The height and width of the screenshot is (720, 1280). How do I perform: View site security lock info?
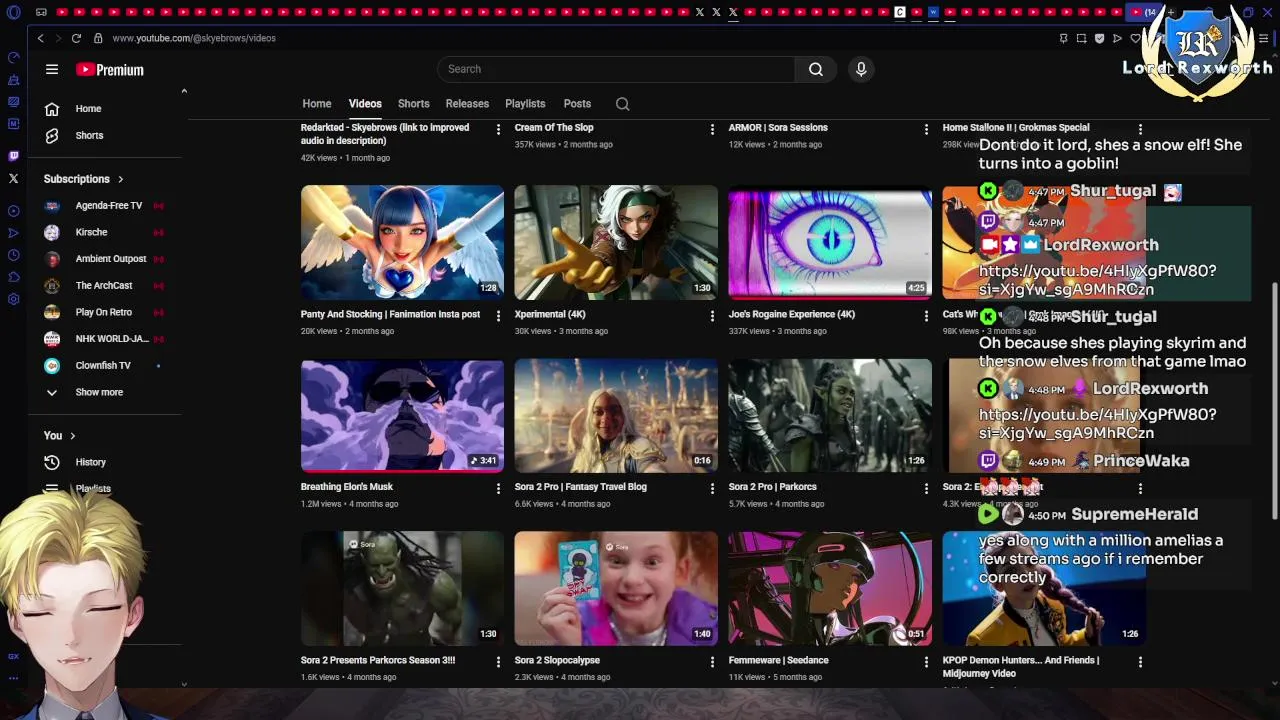coord(98,38)
